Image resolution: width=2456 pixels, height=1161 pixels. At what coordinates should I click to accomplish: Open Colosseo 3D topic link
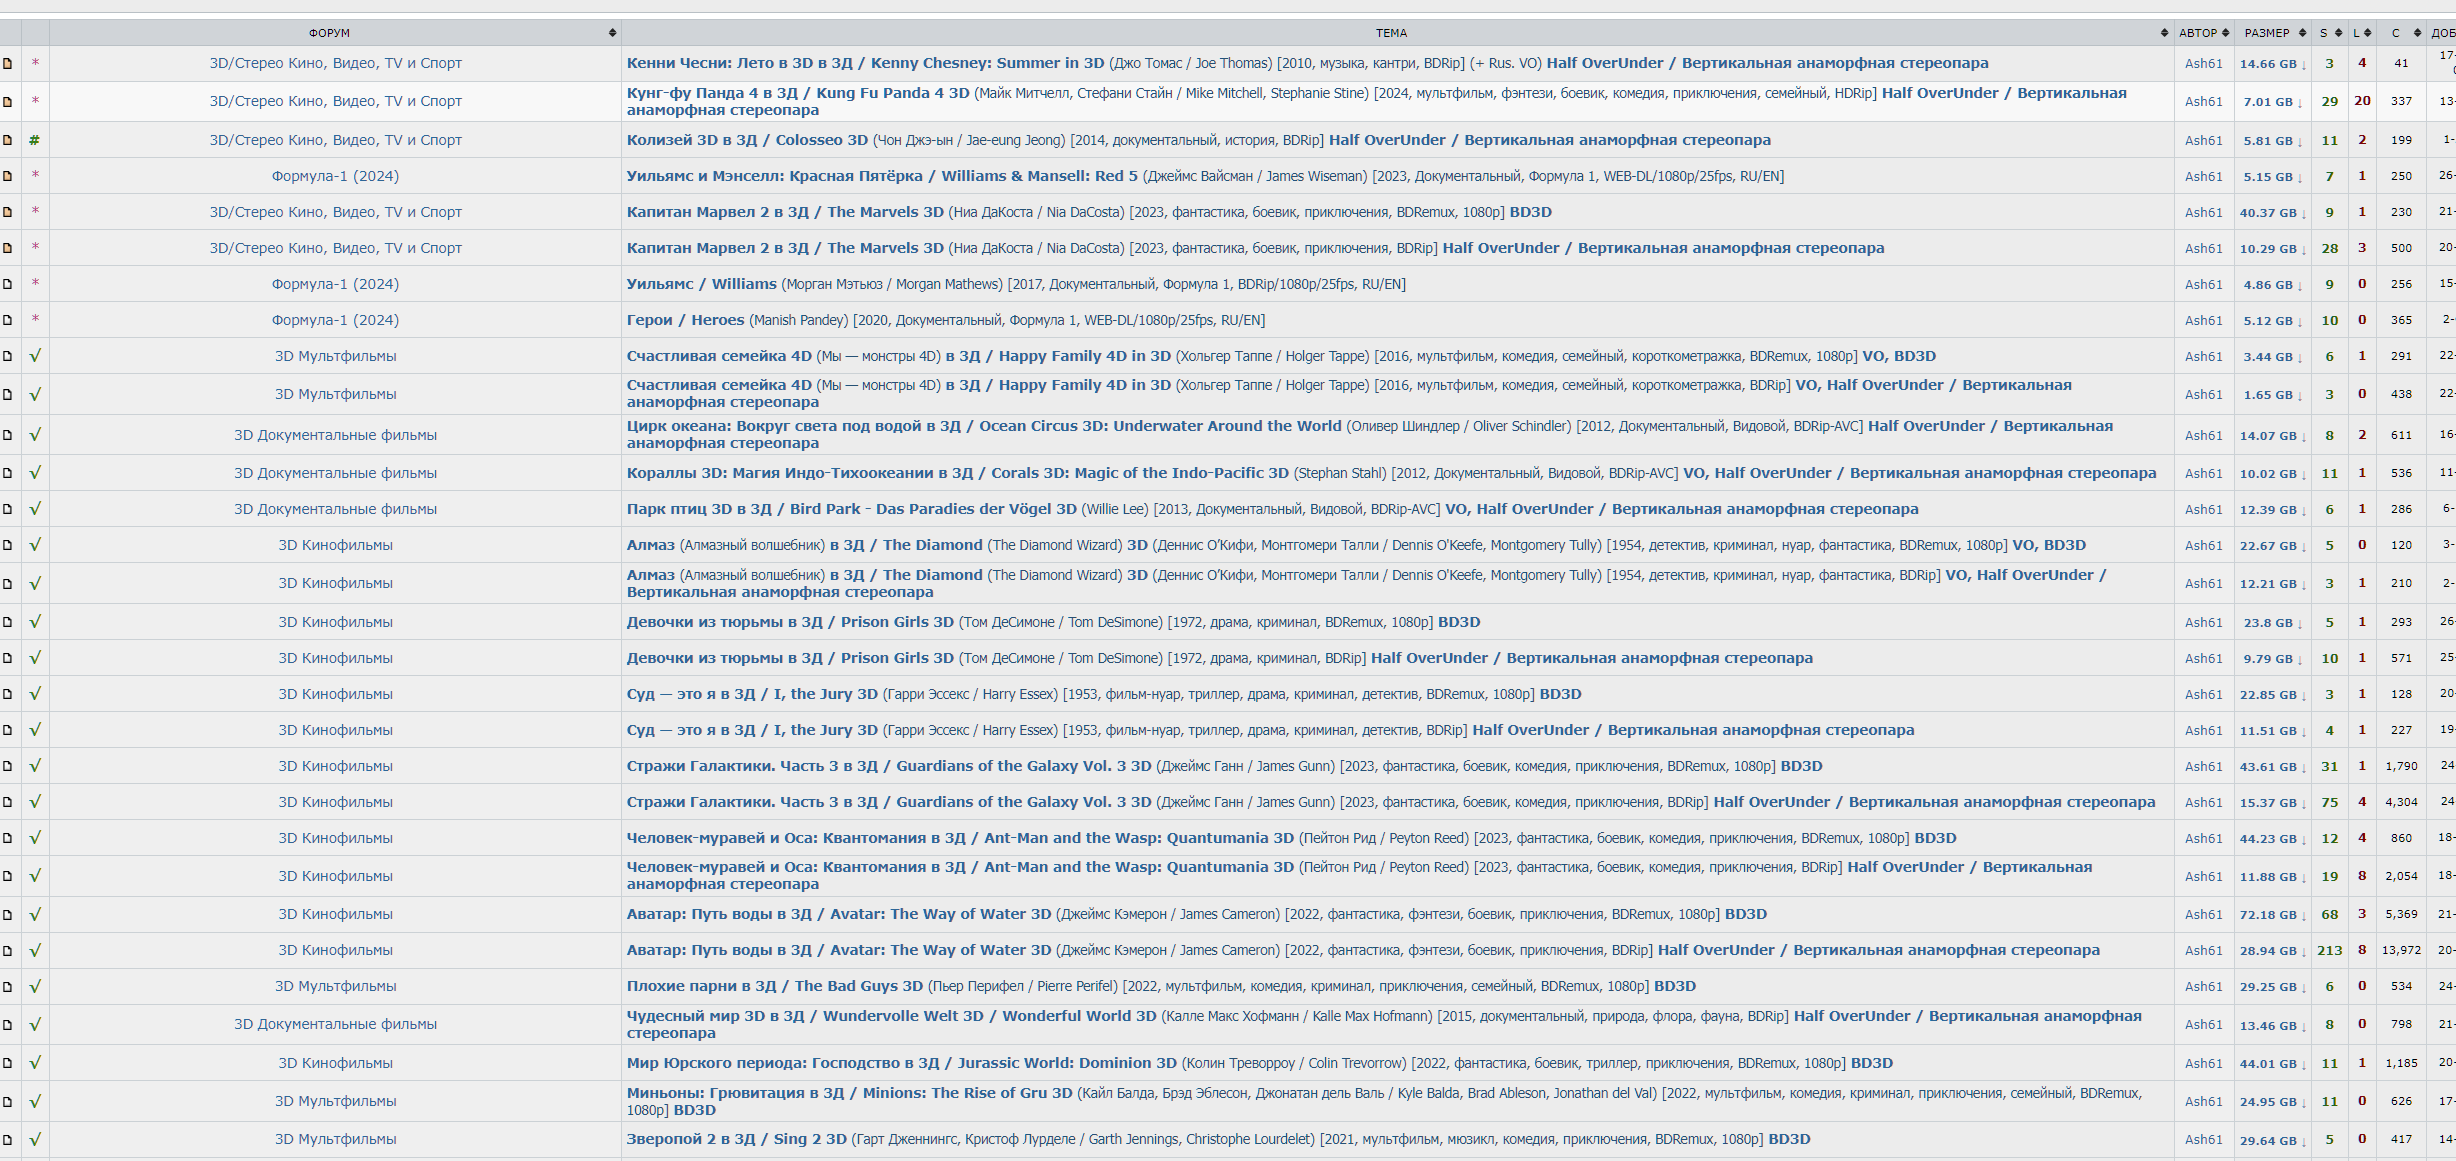pos(1198,140)
